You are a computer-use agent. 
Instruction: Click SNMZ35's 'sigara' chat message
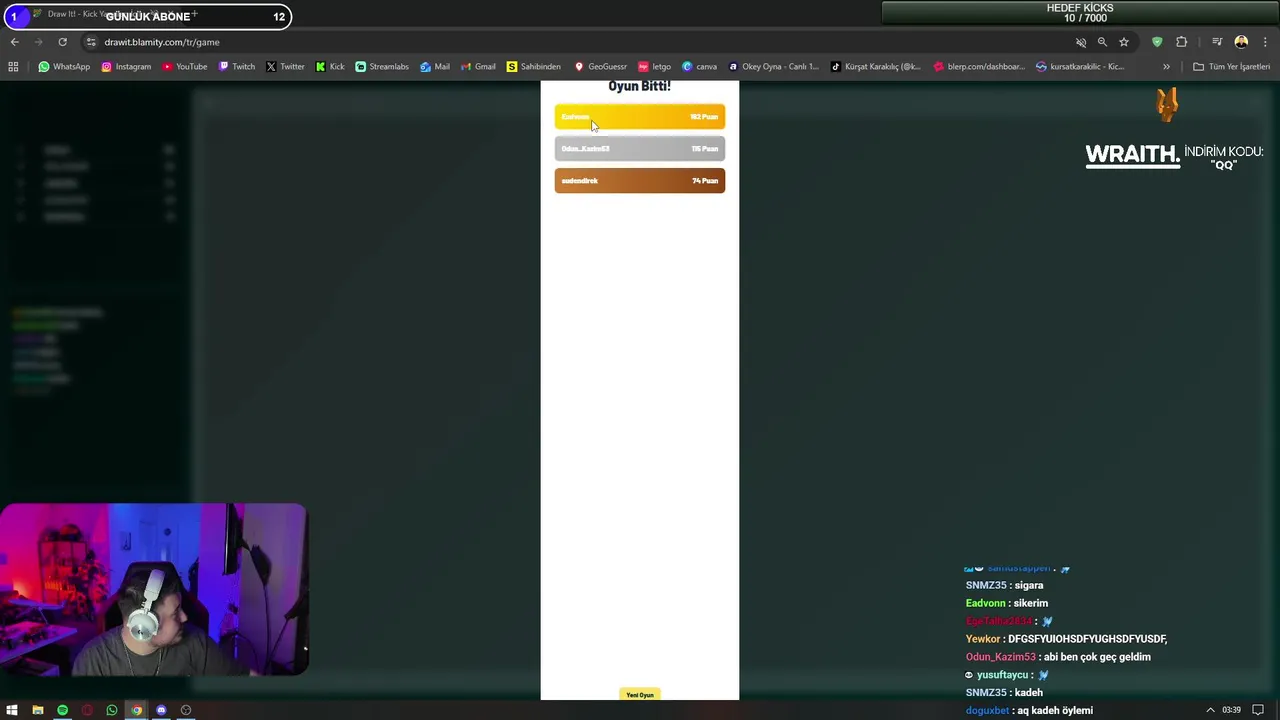(1029, 585)
